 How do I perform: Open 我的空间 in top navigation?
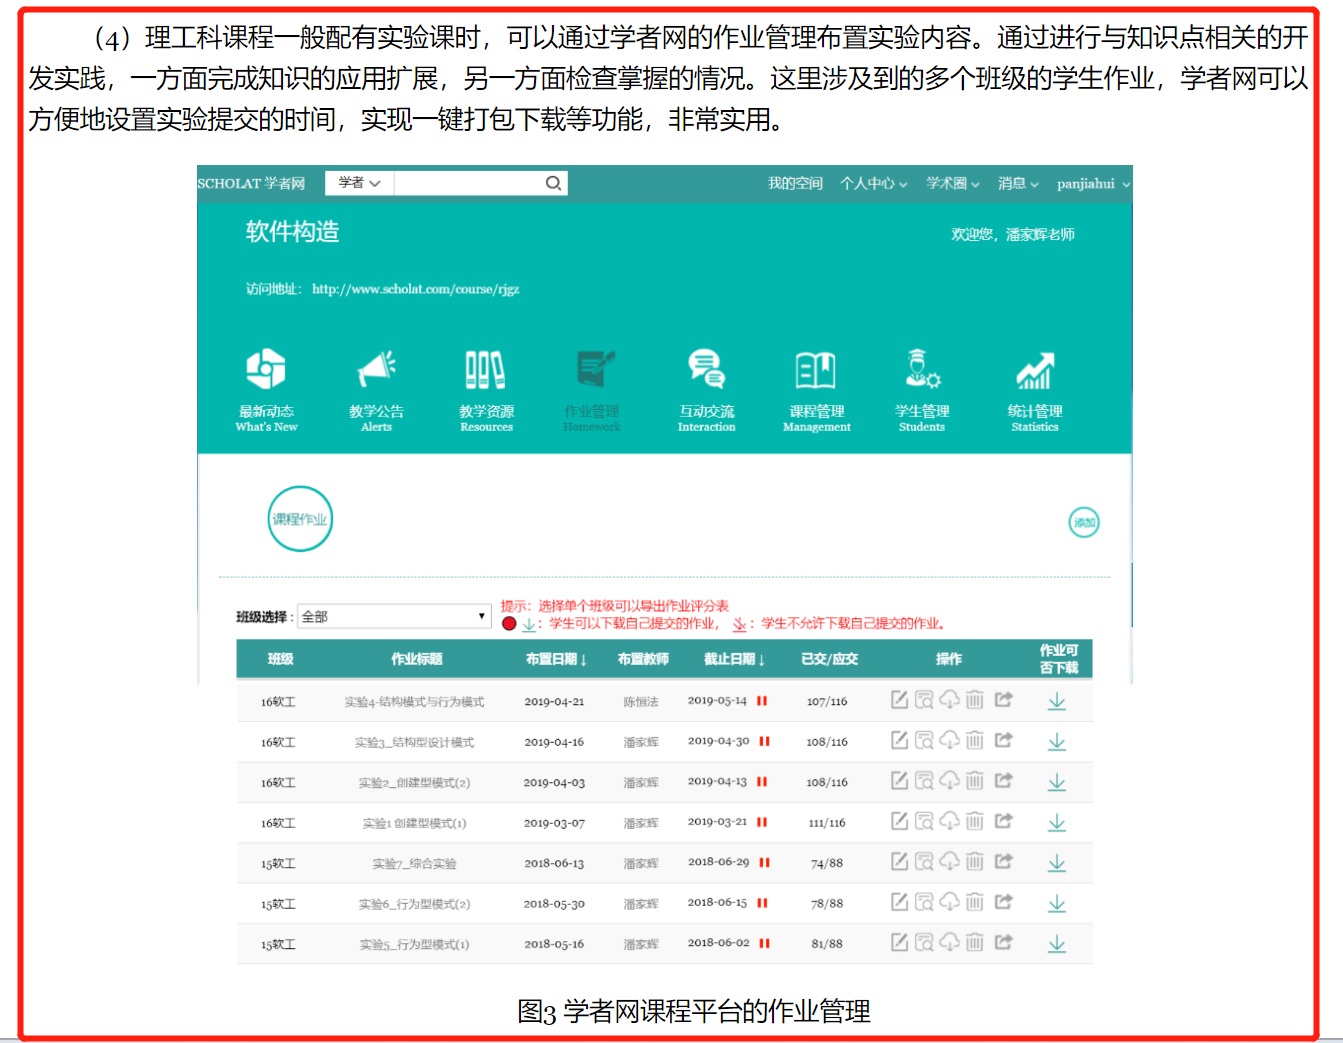click(x=795, y=184)
